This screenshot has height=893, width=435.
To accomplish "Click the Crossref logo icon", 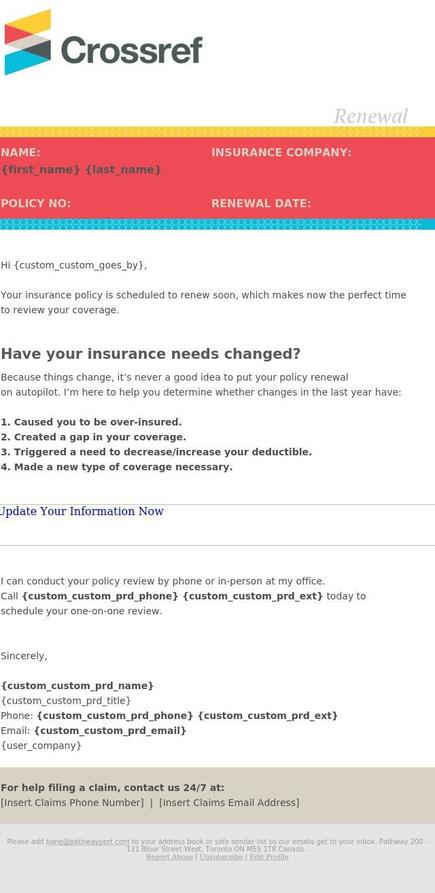I will tap(27, 42).
